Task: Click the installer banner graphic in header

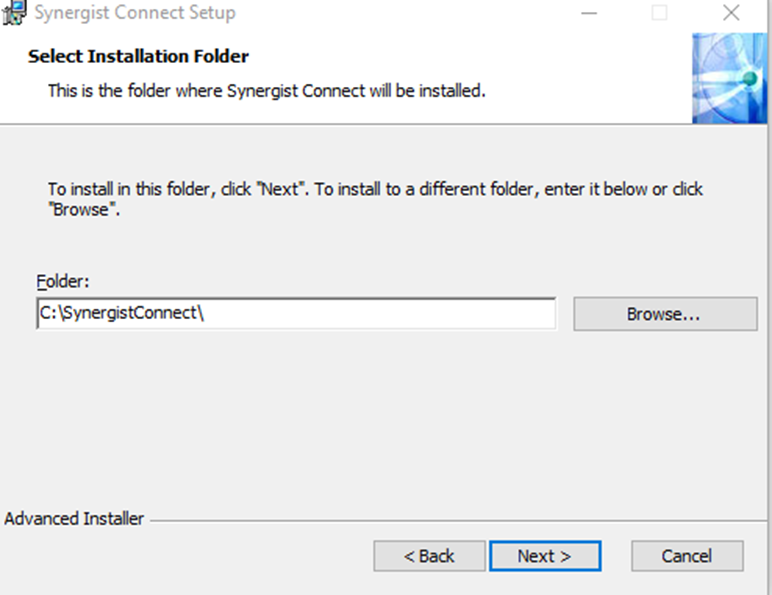Action: (729, 79)
